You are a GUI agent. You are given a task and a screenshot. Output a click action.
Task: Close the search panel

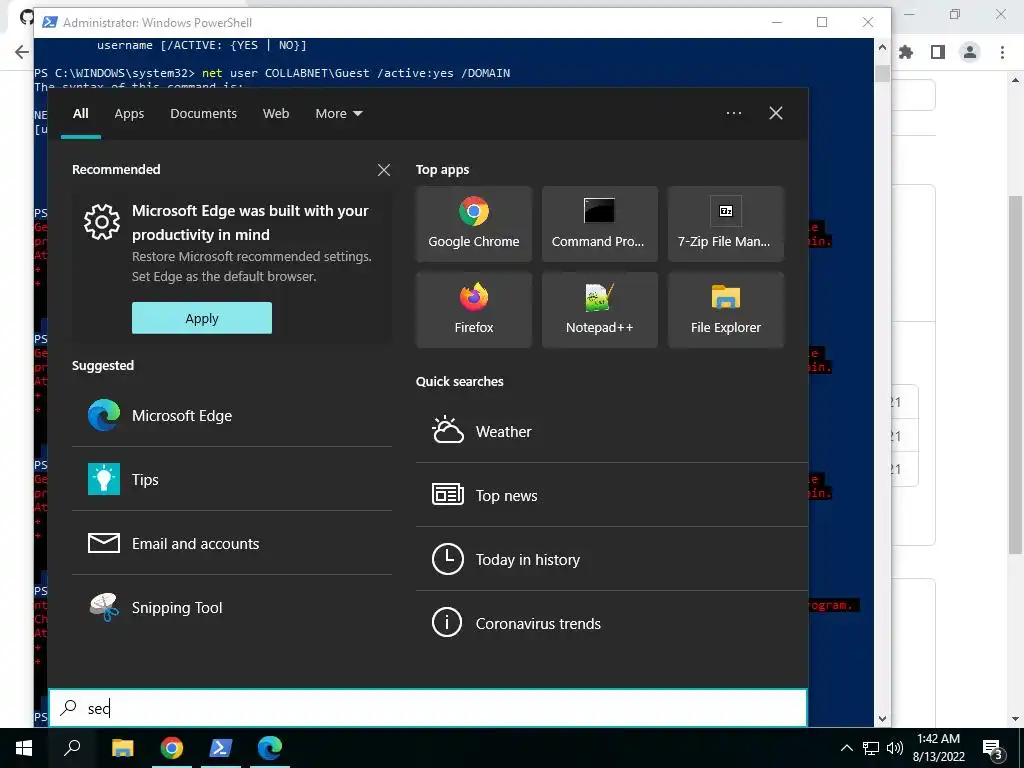coord(775,113)
